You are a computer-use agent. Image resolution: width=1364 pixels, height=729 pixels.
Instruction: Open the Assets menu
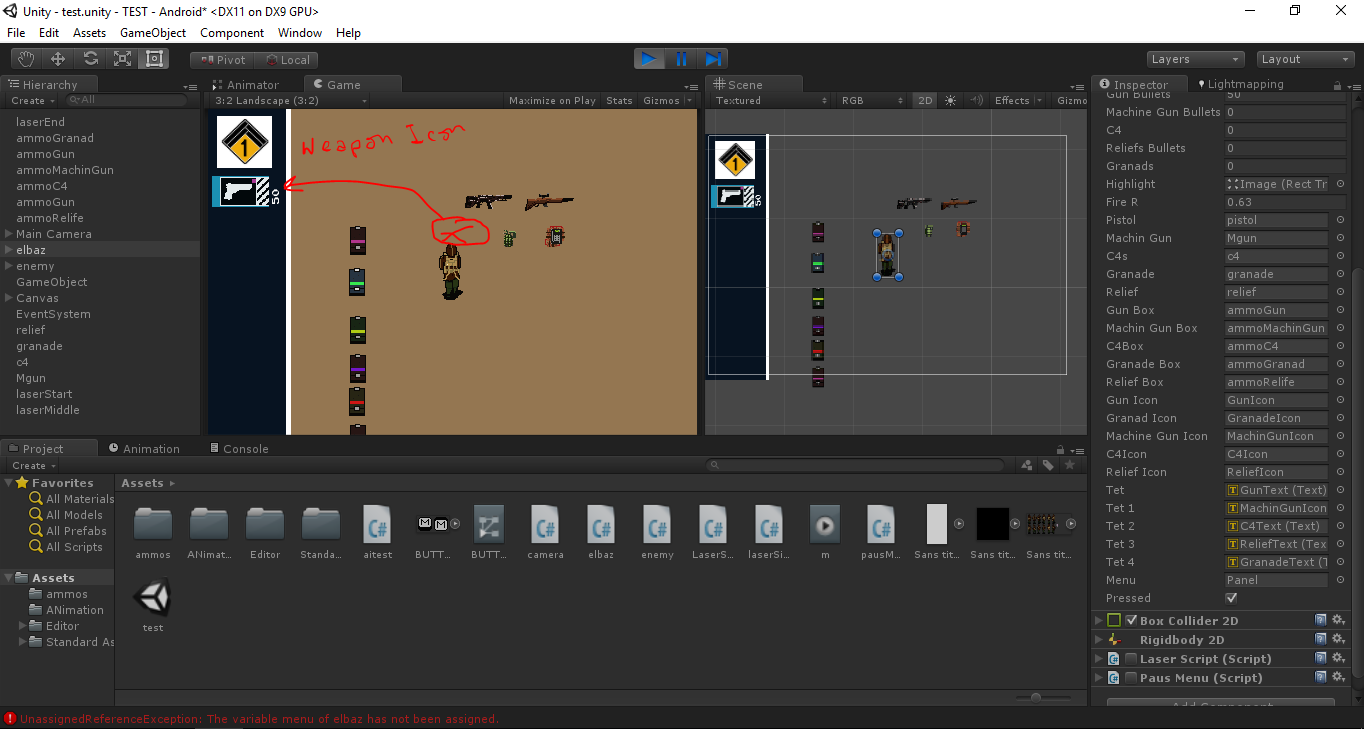pos(89,33)
